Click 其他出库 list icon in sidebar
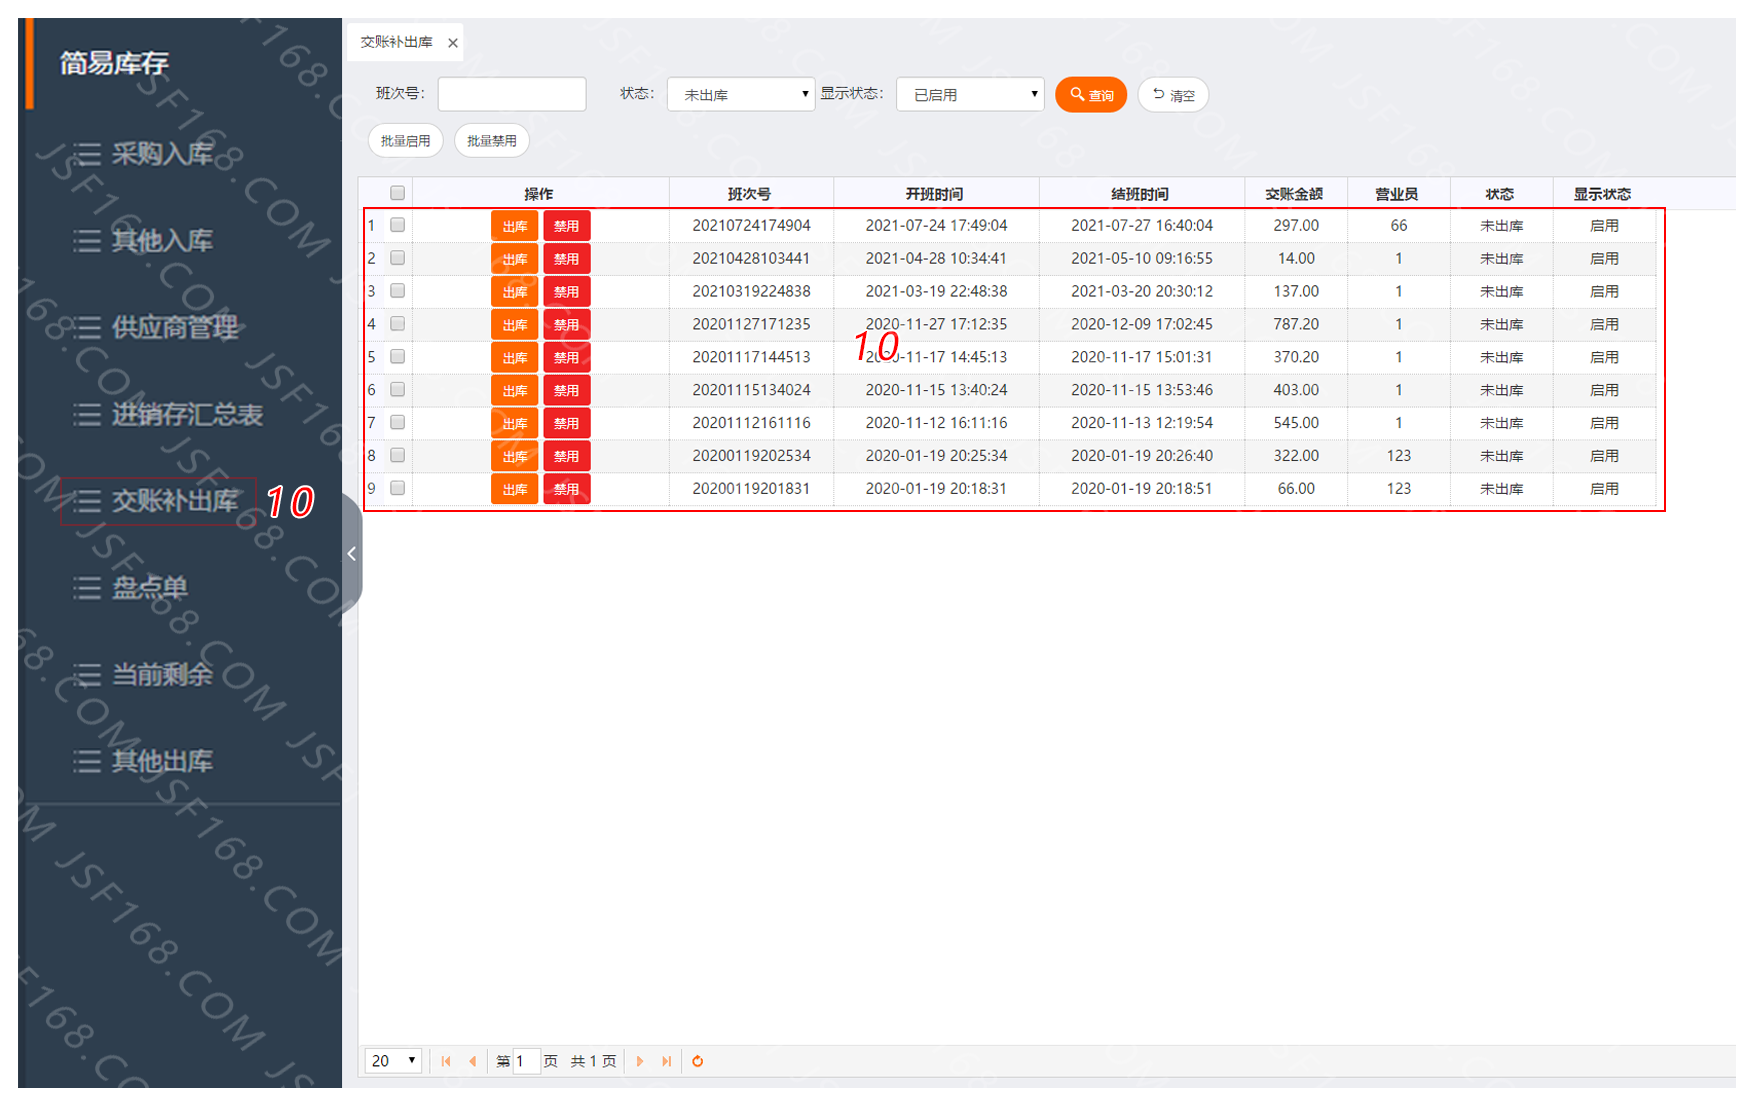The width and height of the screenshot is (1754, 1106). [x=87, y=761]
